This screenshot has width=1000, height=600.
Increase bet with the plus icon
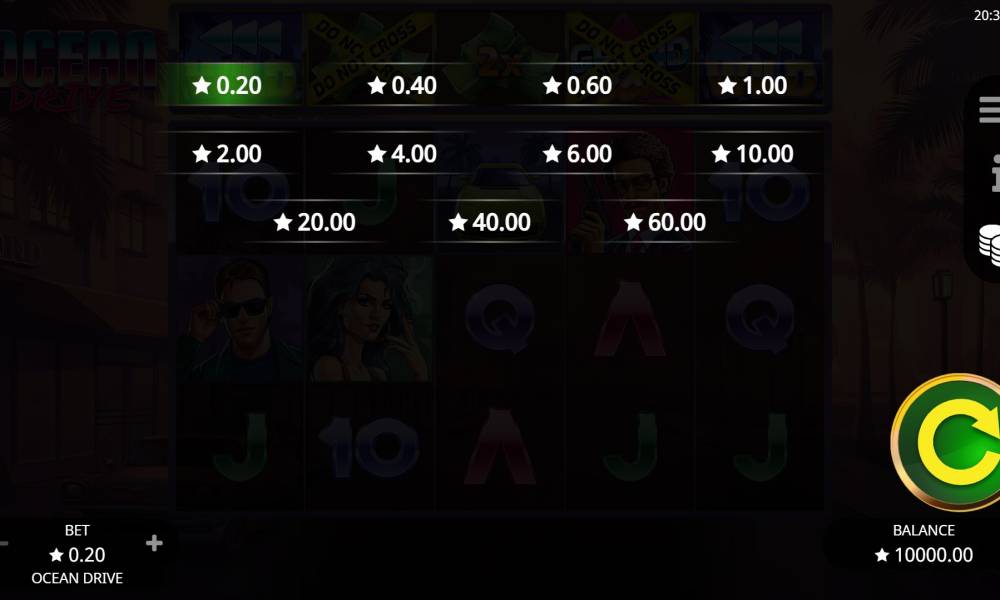pos(154,543)
